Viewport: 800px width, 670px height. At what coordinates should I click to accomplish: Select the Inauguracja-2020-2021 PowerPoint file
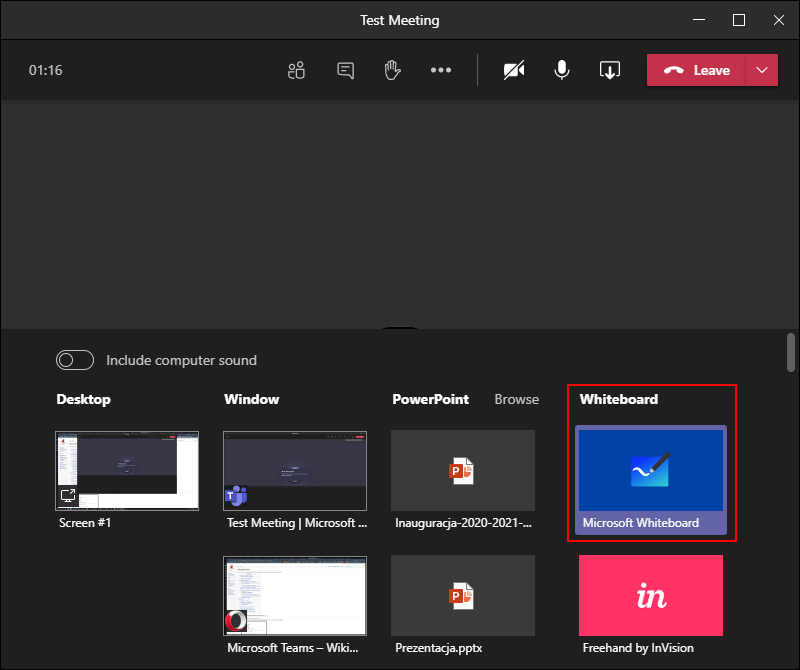[x=463, y=470]
